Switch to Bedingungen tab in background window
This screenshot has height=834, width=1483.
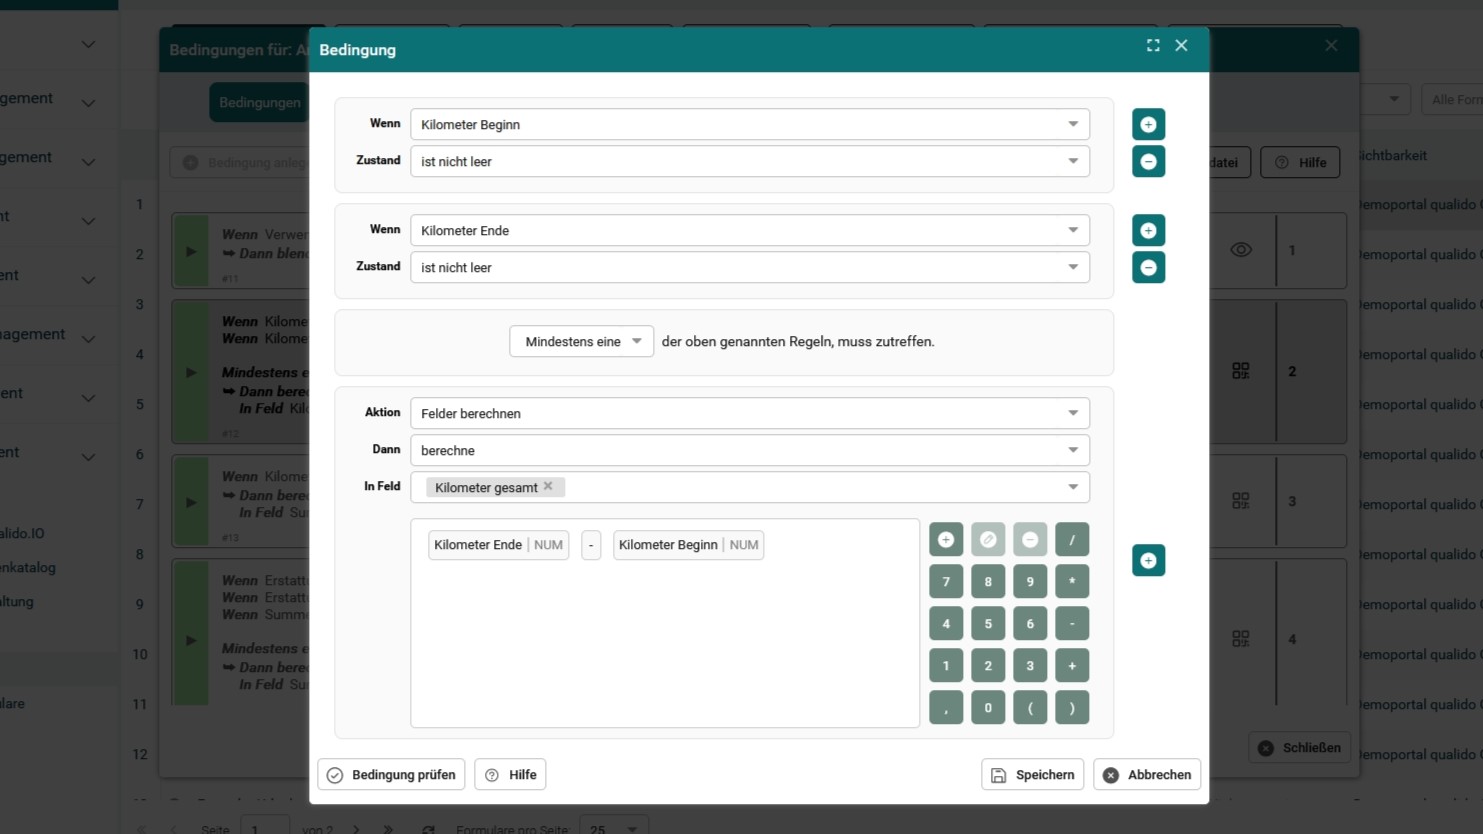pos(260,103)
